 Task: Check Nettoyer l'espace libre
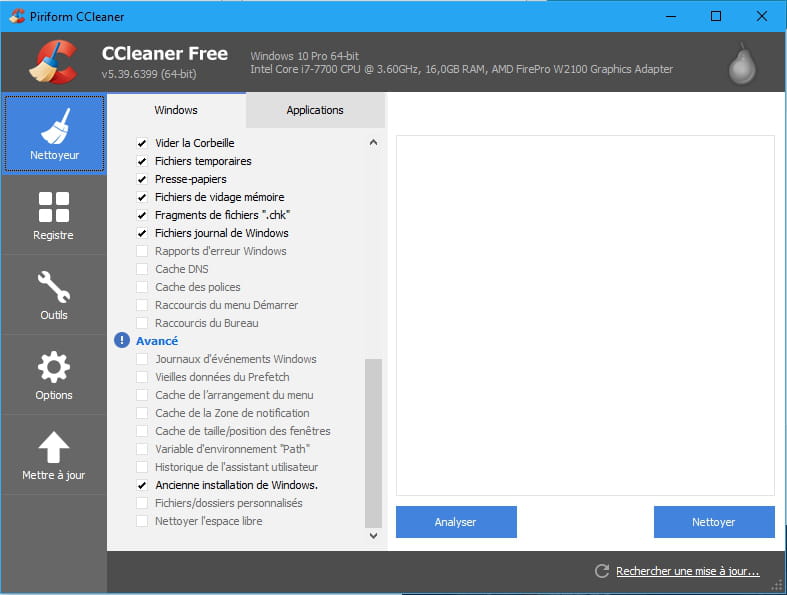[x=142, y=521]
